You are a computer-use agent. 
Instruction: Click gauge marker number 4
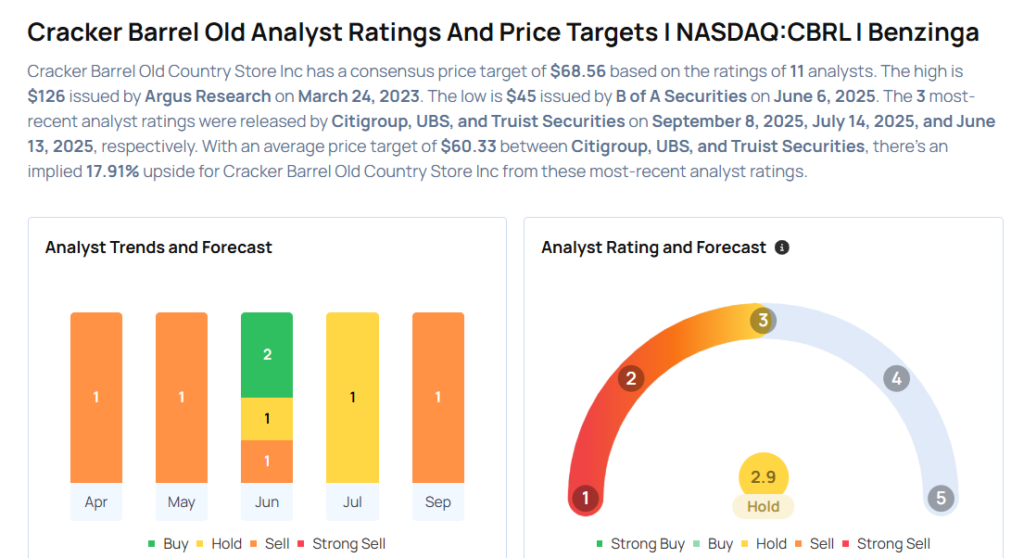point(896,378)
